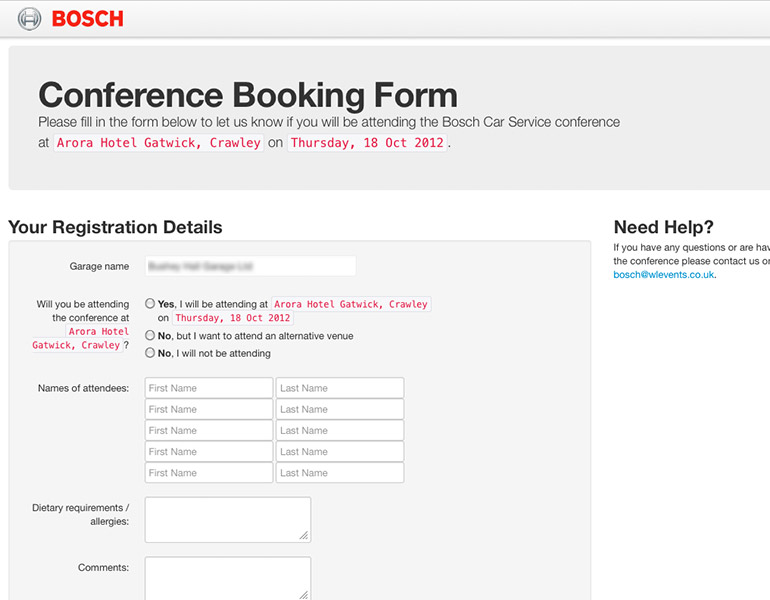Click header venue 'Arora Hotel Gatwick, Crawley'
770x600 pixels.
pos(159,143)
